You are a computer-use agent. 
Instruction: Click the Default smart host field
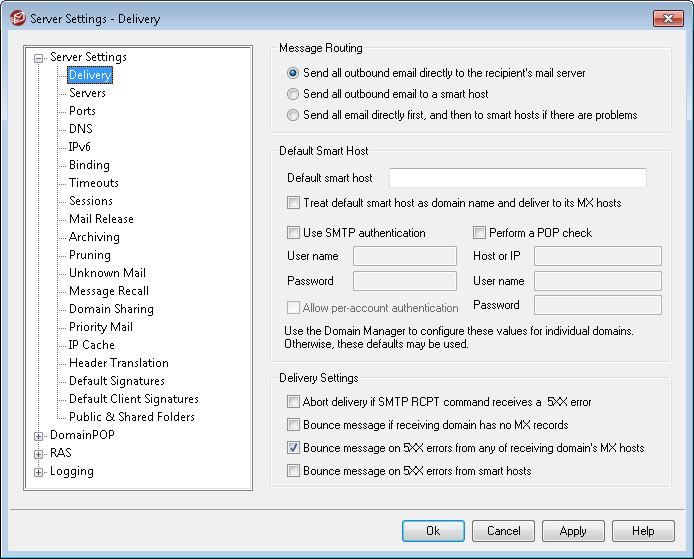tap(517, 178)
